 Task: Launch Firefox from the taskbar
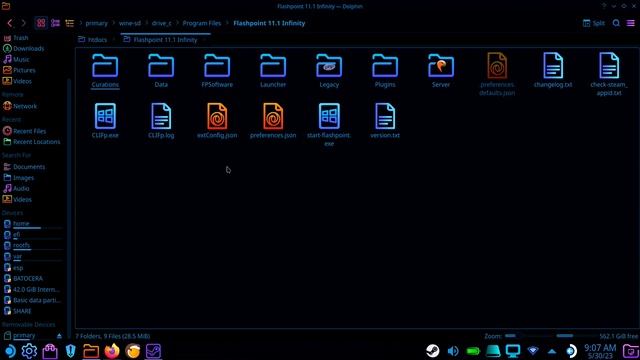[112, 351]
